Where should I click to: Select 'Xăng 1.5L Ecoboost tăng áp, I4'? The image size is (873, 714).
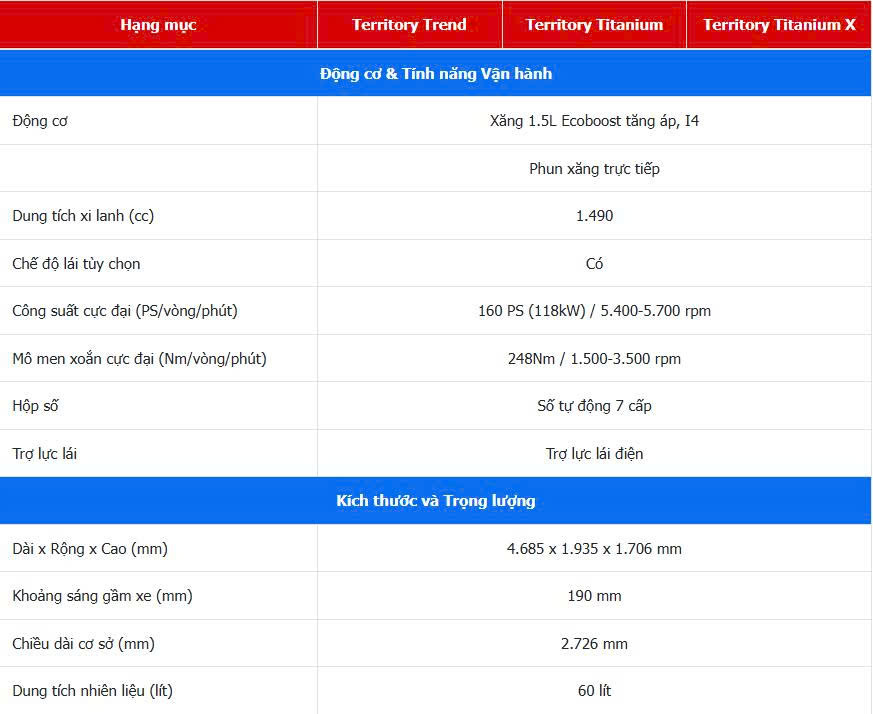point(594,121)
